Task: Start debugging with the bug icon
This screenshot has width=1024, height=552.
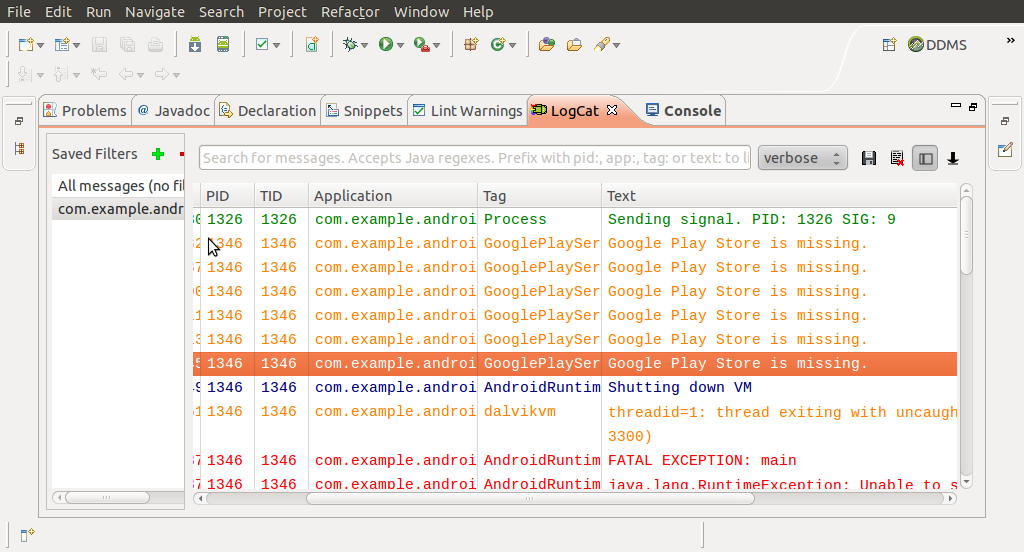Action: pos(351,44)
